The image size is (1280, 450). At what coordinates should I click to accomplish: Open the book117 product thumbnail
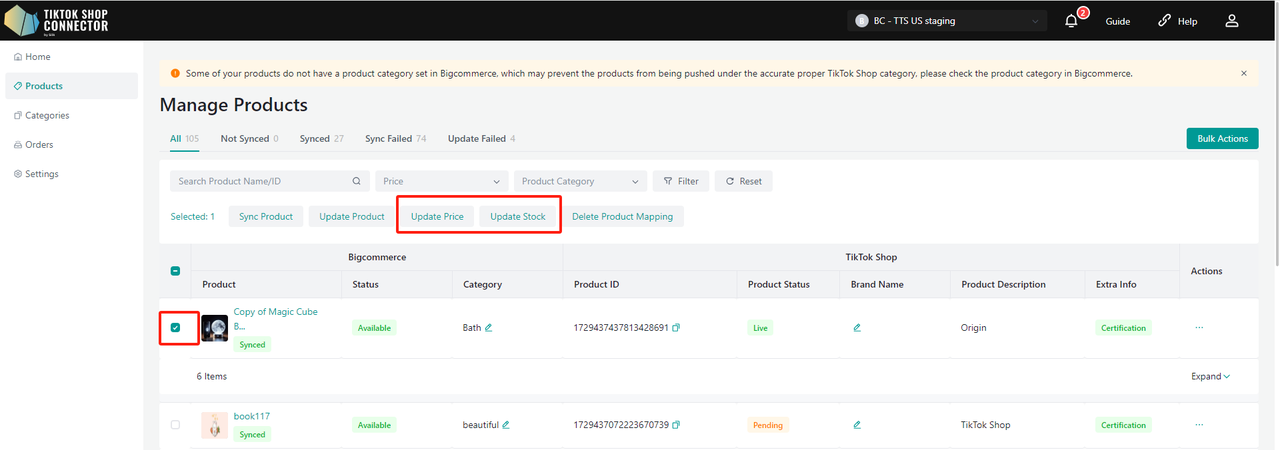click(x=214, y=425)
